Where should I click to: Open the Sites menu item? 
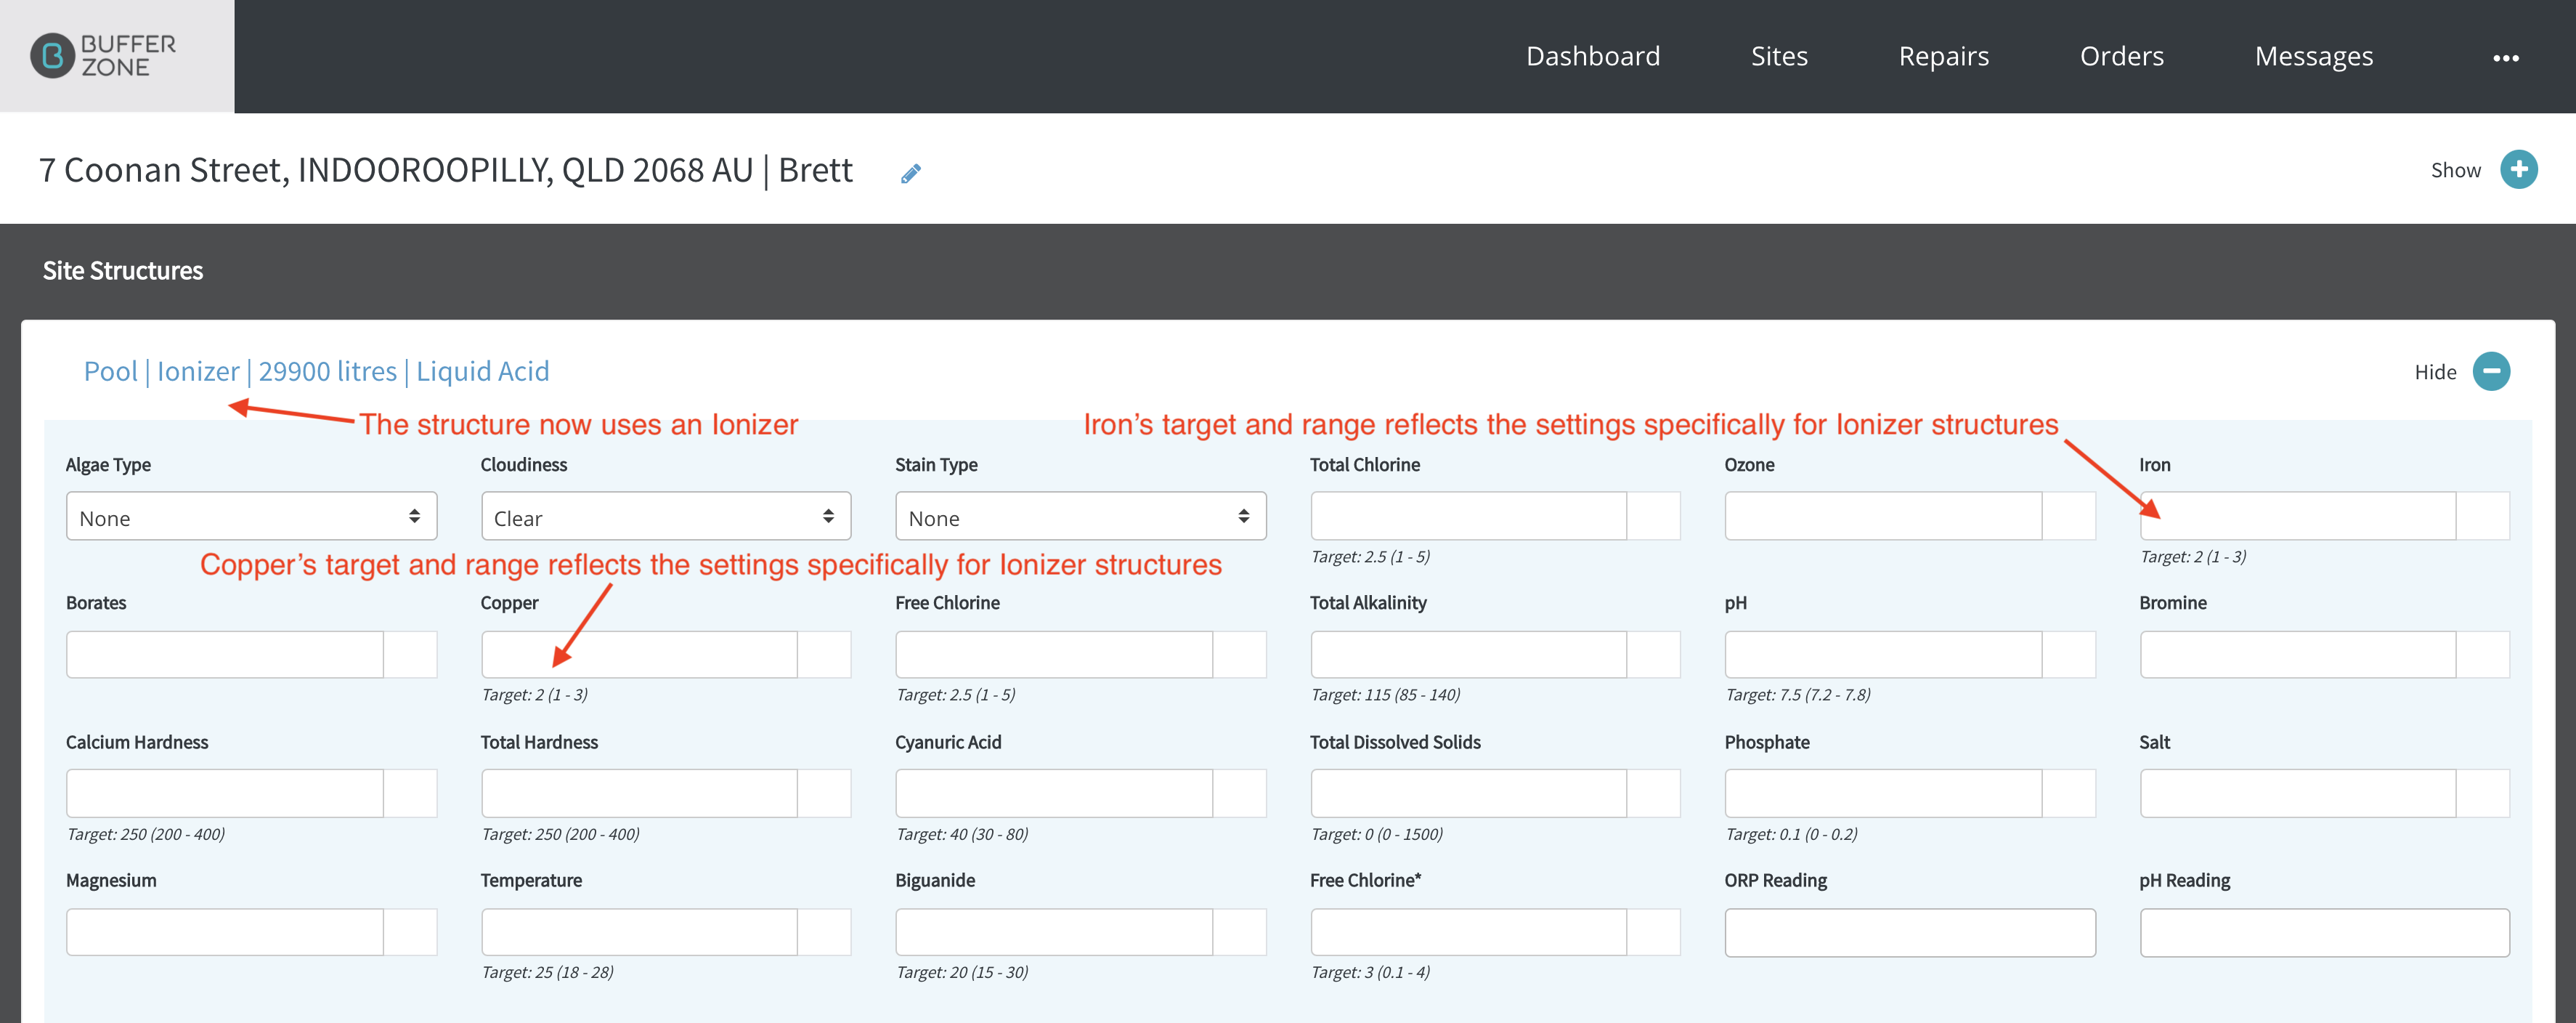1779,56
